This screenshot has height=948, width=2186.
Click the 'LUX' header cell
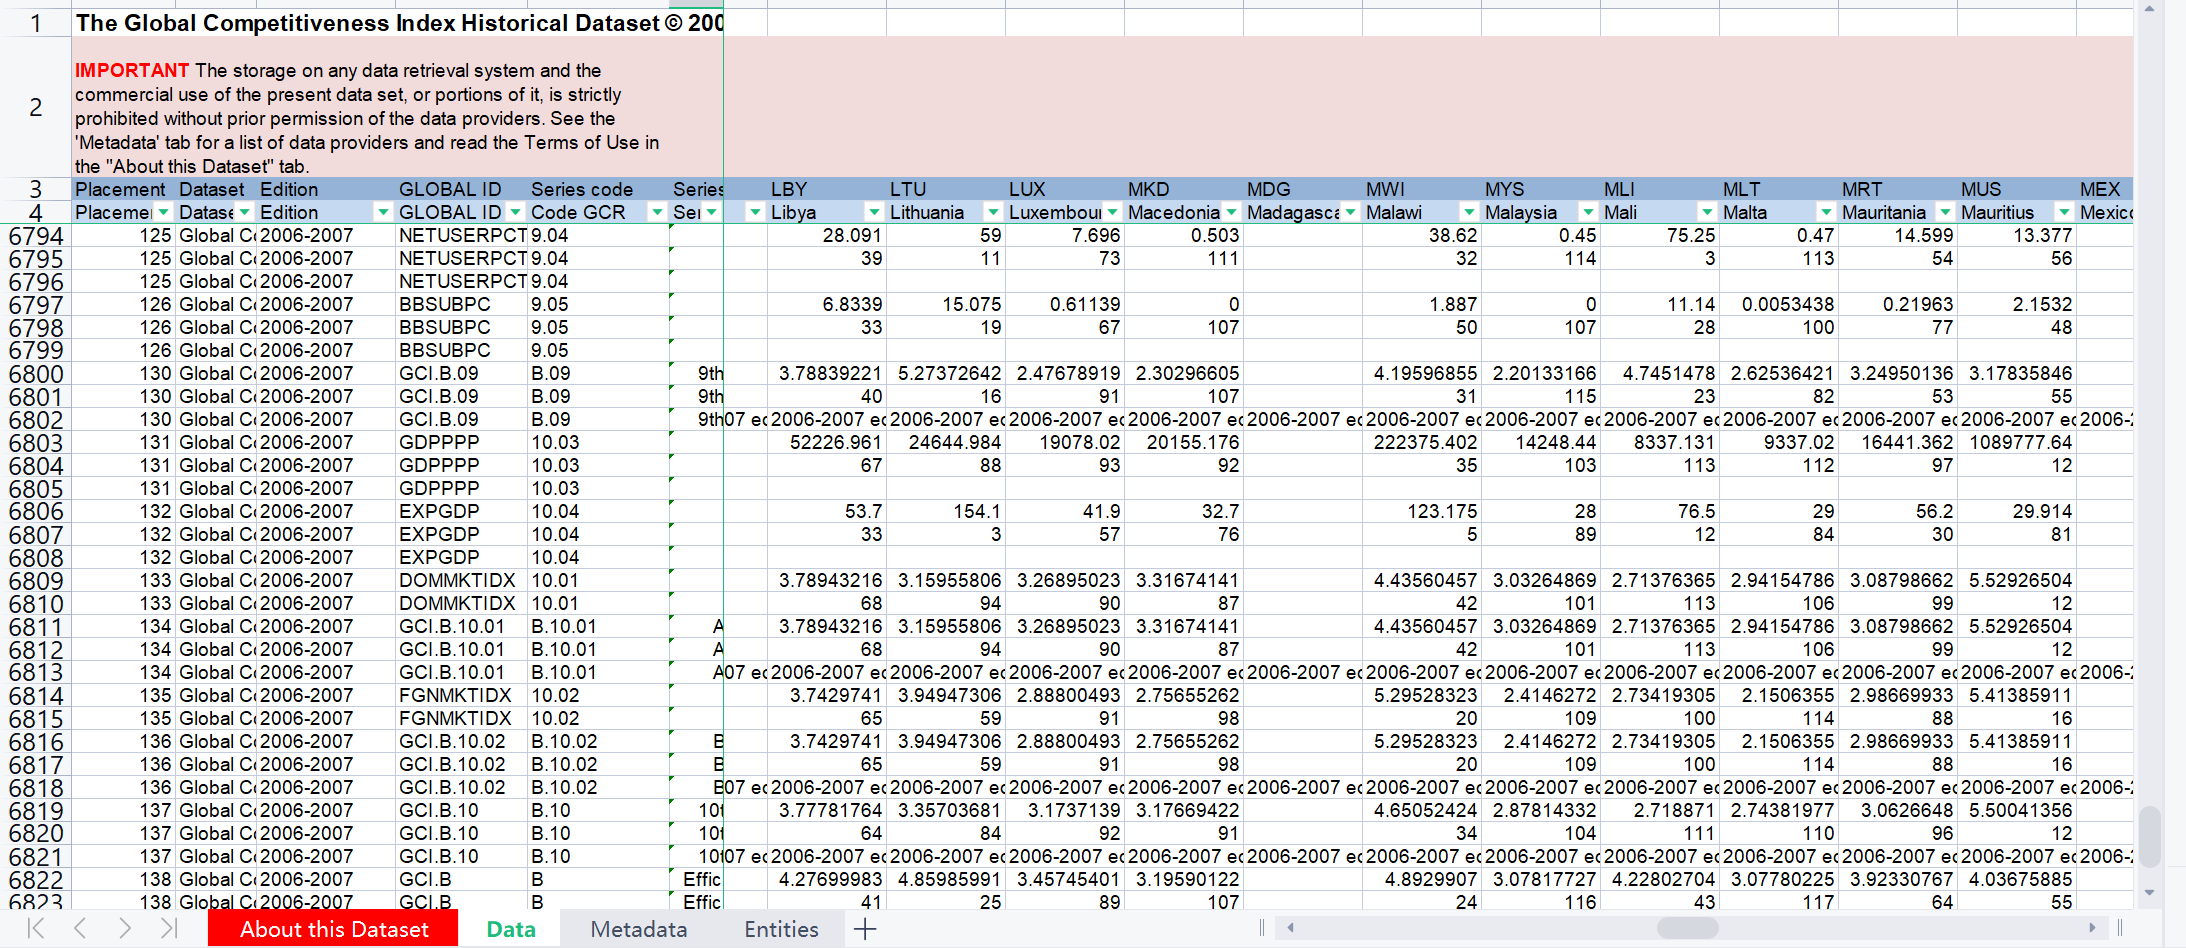click(x=1064, y=189)
